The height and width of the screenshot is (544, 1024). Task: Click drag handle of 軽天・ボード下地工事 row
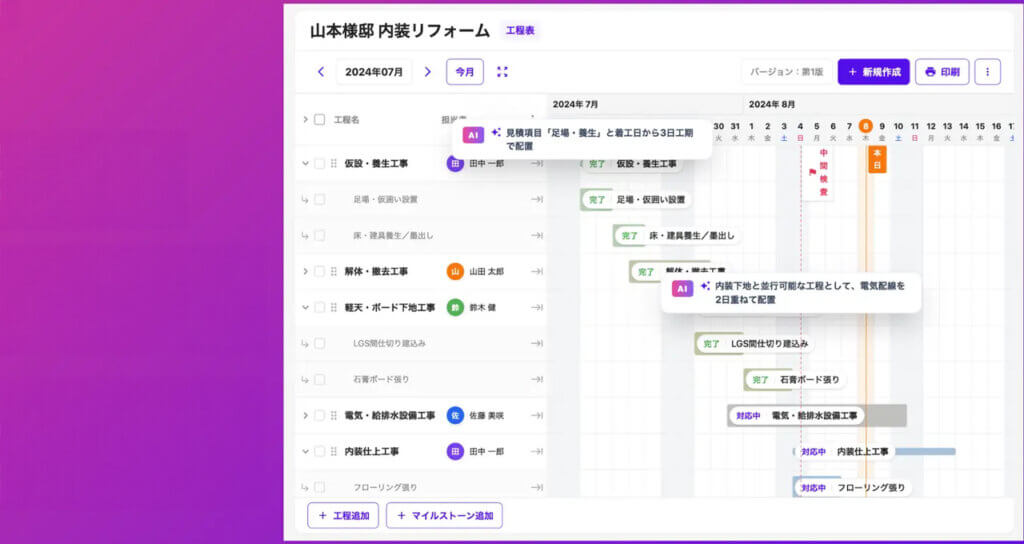click(x=334, y=307)
